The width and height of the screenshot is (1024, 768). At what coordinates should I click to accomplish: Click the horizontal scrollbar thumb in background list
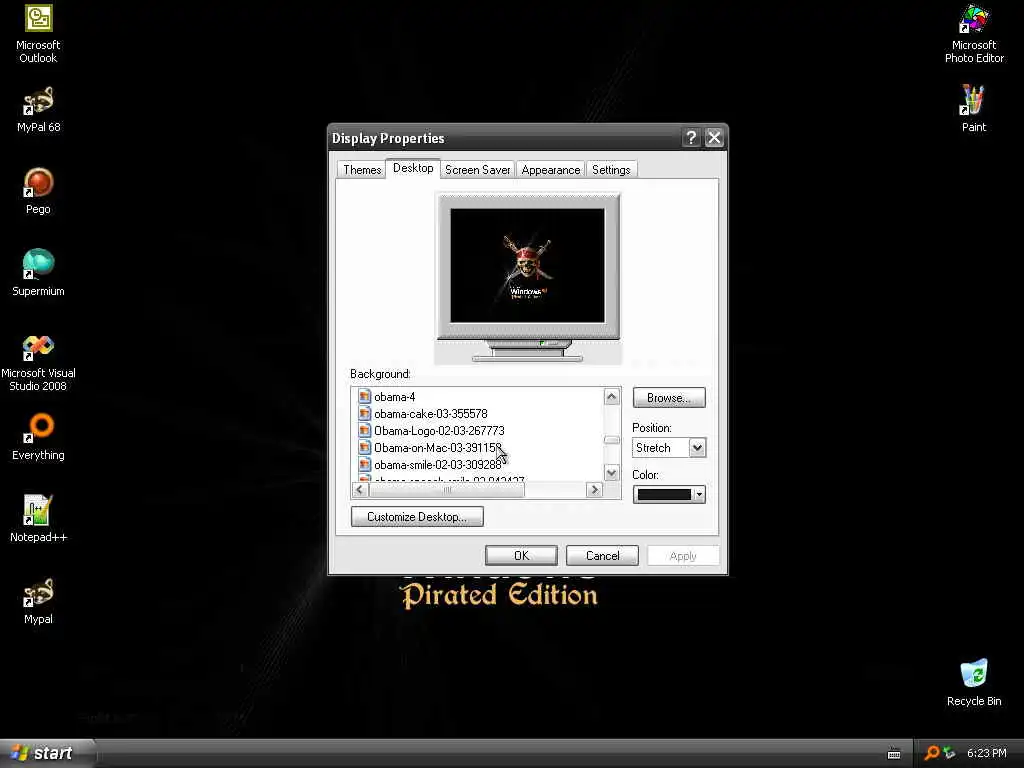pyautogui.click(x=447, y=489)
